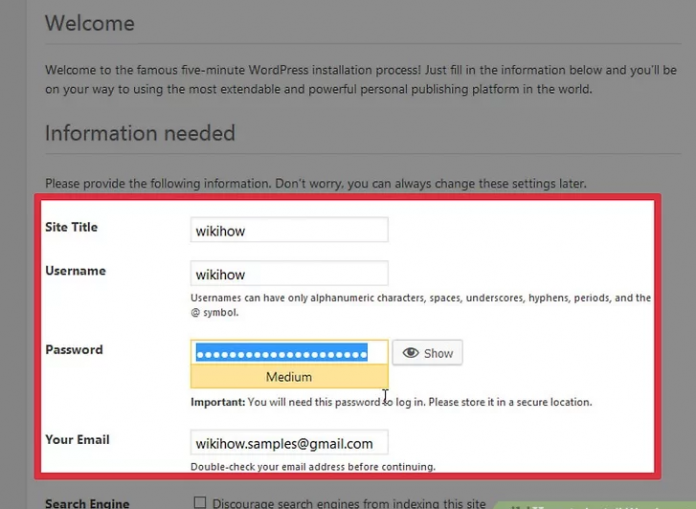696x509 pixels.
Task: Click the Site Title input field
Action: click(289, 230)
